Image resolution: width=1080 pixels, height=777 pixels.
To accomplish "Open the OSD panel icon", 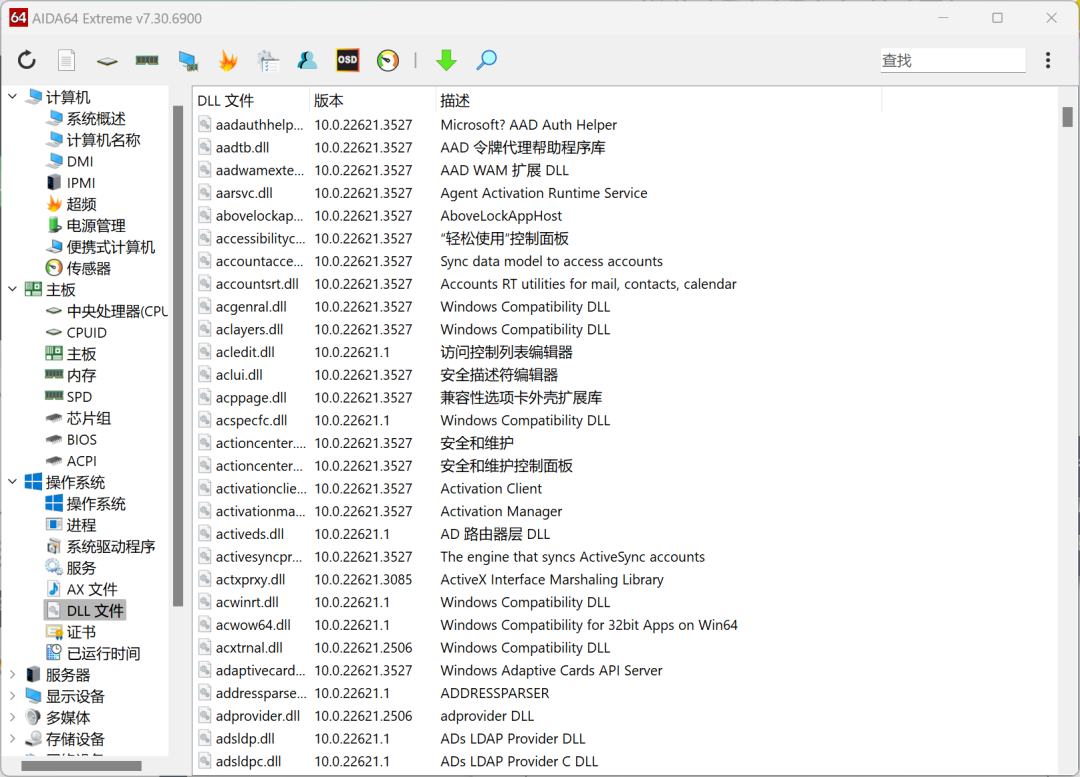I will tap(347, 61).
